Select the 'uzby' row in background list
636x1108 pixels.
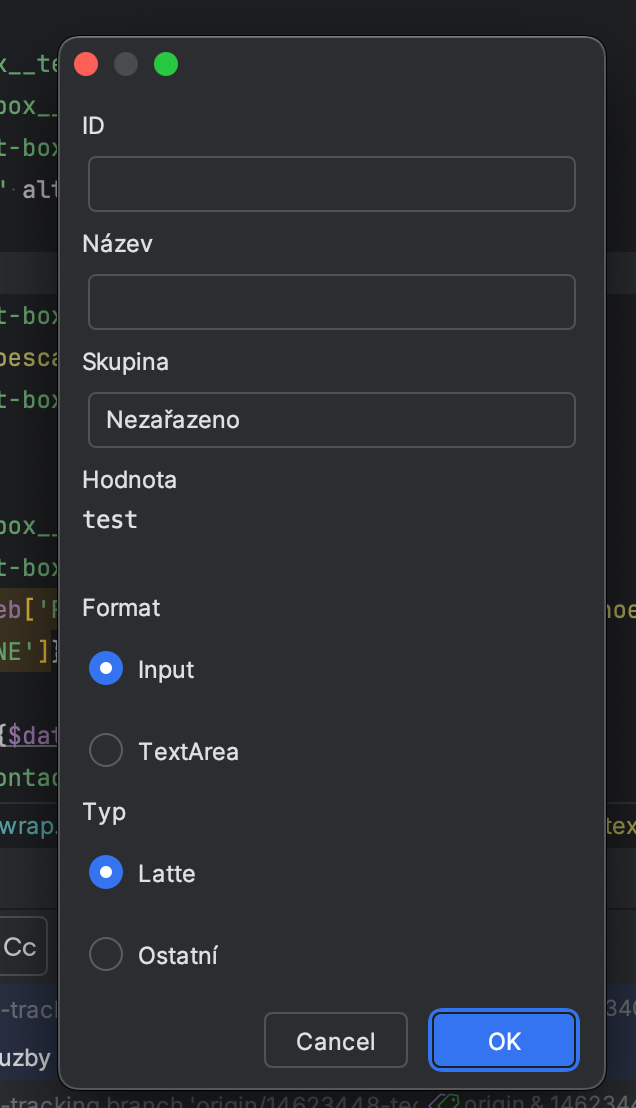pyautogui.click(x=26, y=1057)
